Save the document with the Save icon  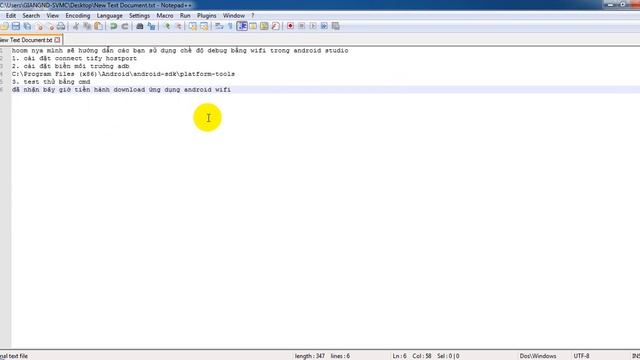[x=16, y=26]
